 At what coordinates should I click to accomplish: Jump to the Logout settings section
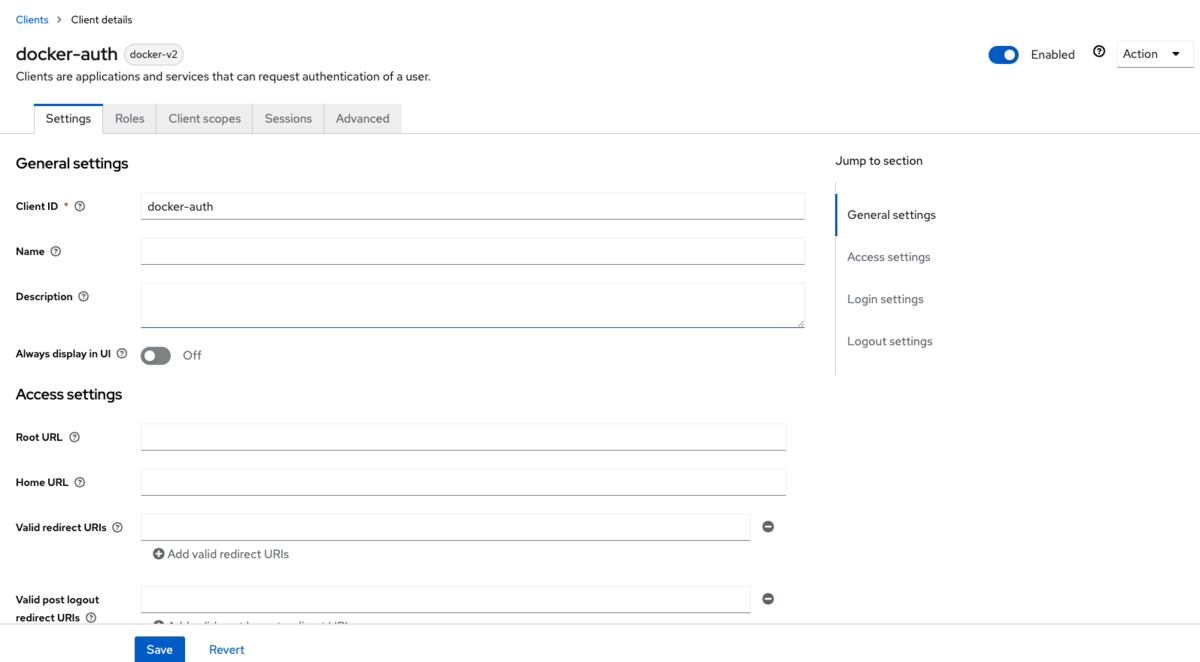click(x=889, y=341)
